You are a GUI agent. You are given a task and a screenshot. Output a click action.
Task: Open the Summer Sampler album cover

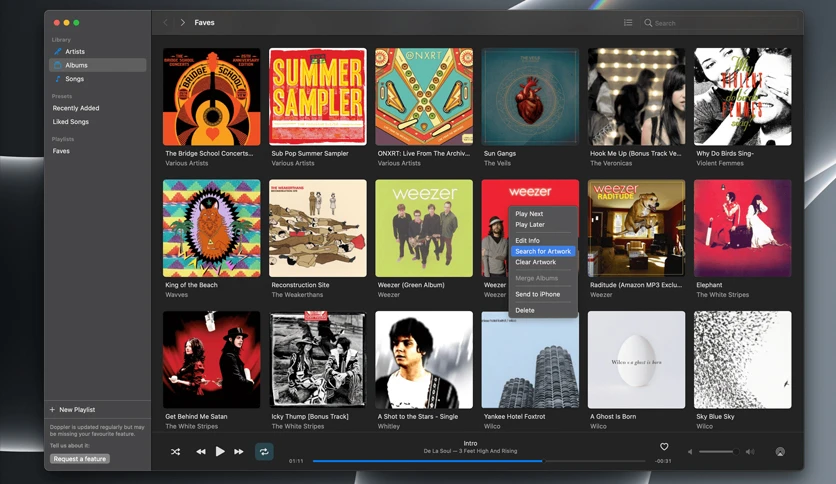point(318,96)
